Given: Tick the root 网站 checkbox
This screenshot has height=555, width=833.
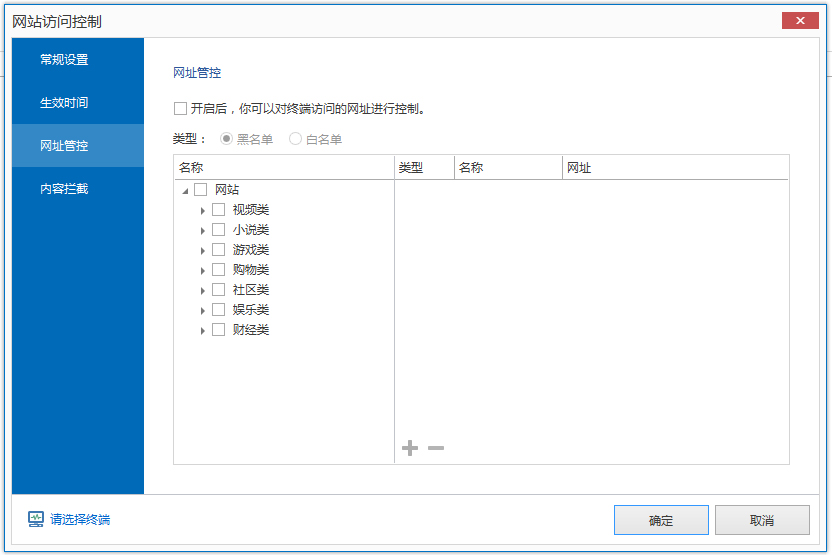Looking at the screenshot, I should 200,190.
